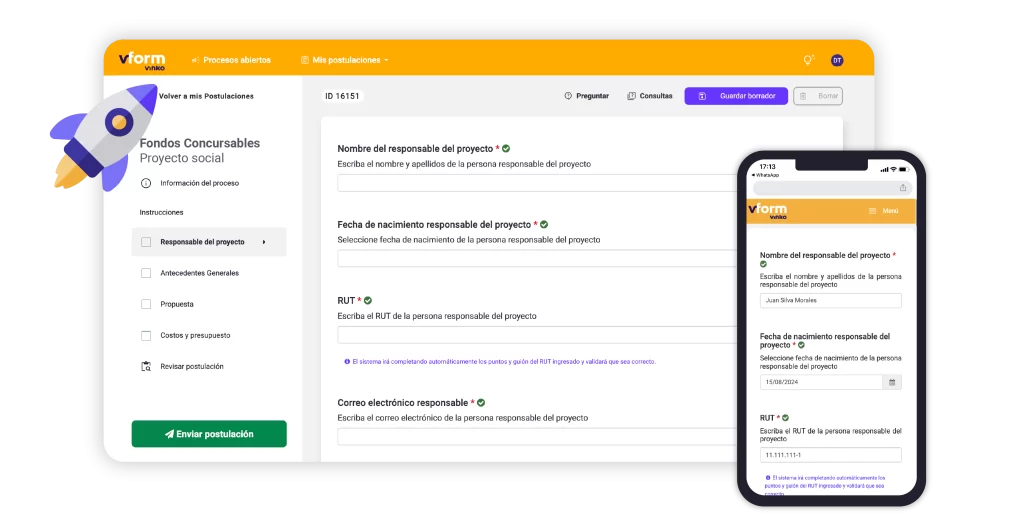Click the green check beside Correo electrónico label

tap(481, 403)
